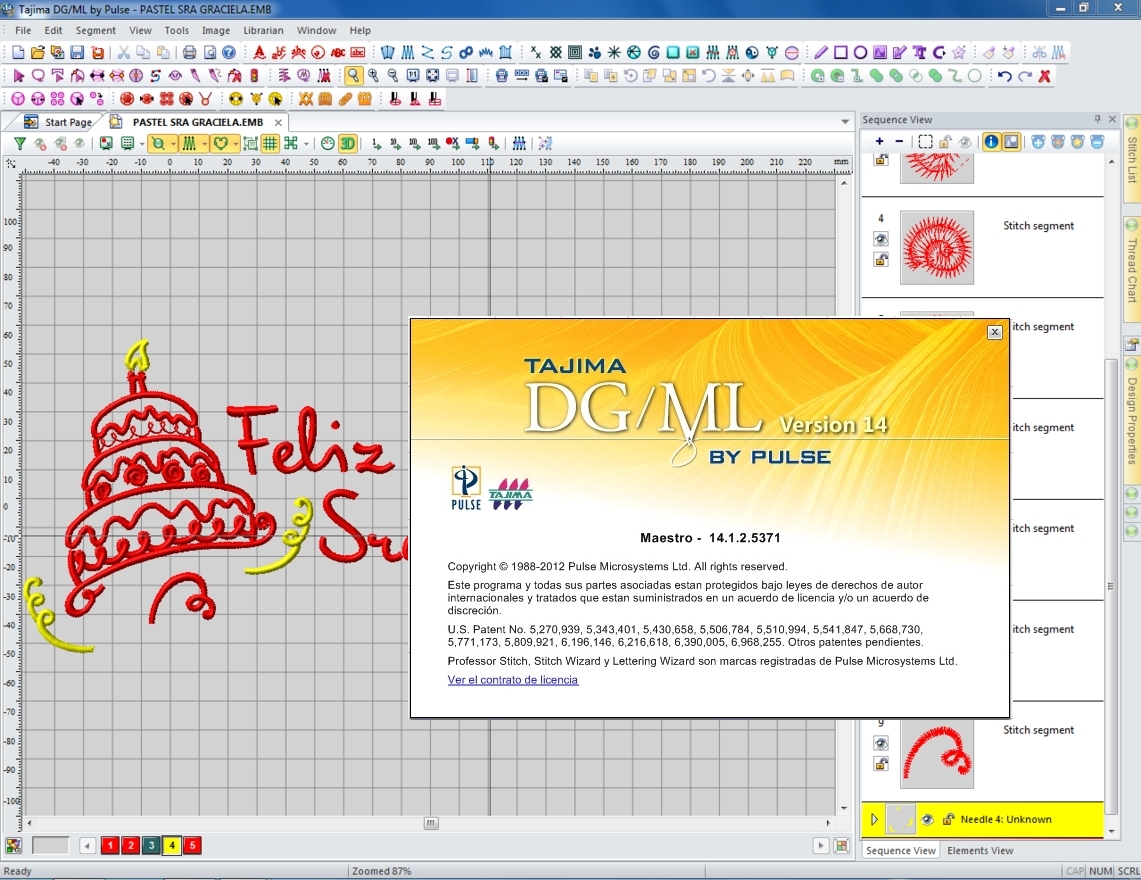Click the blue Undo arrow
This screenshot has height=880, width=1141.
click(x=1005, y=76)
